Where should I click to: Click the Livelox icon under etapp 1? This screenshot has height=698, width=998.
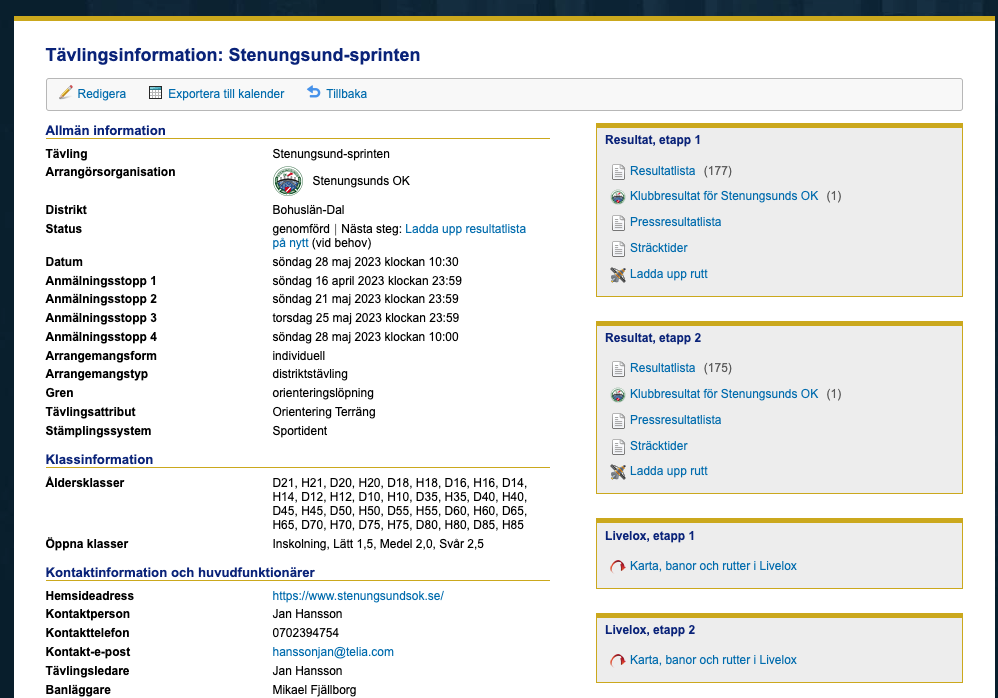click(617, 566)
